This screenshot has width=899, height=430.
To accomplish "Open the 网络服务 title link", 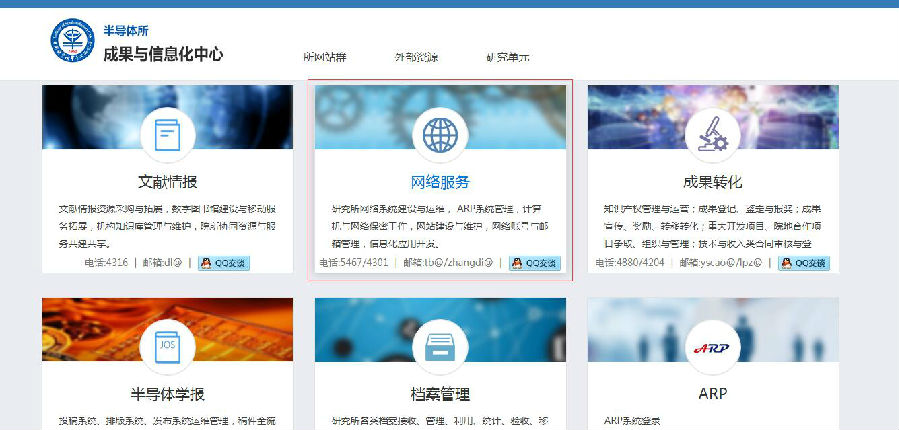I will (440, 182).
